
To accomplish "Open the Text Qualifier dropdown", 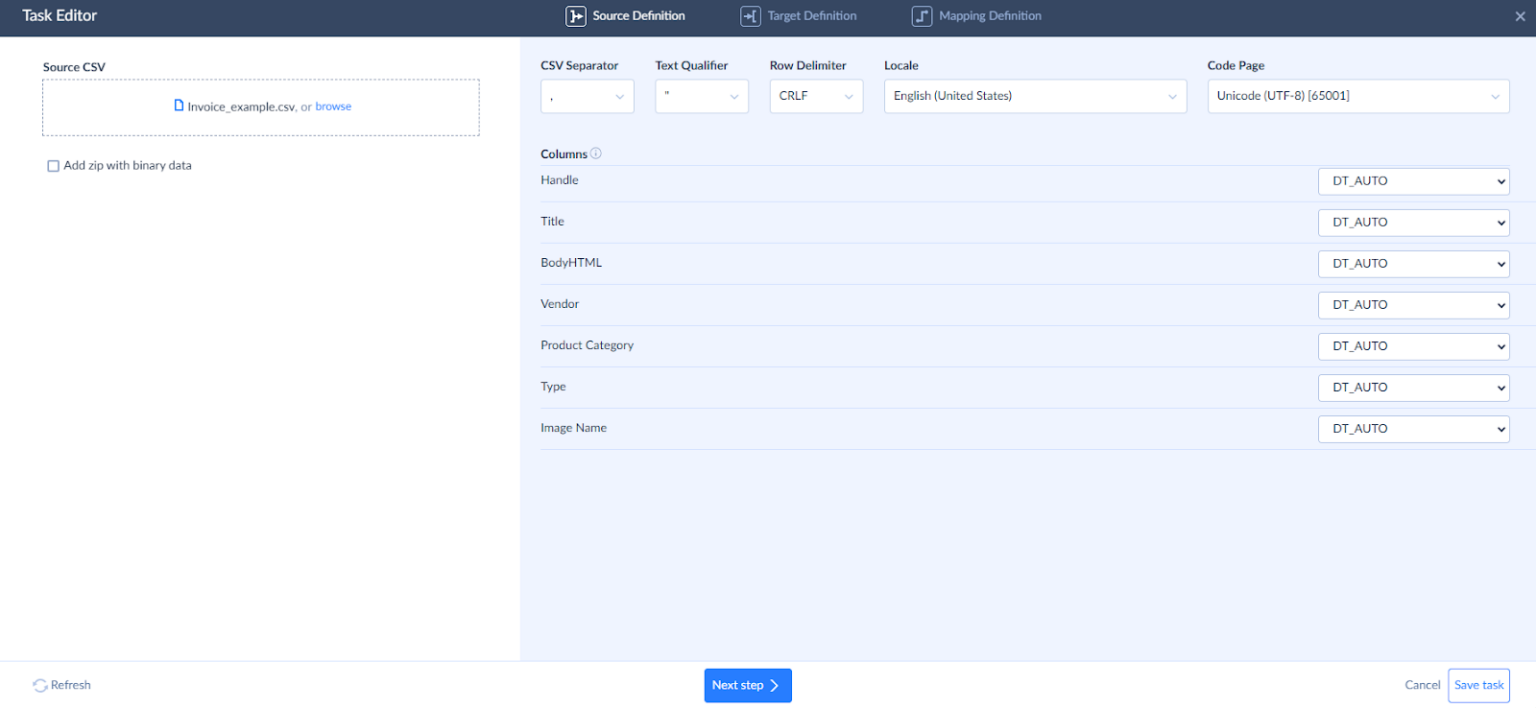I will 701,96.
